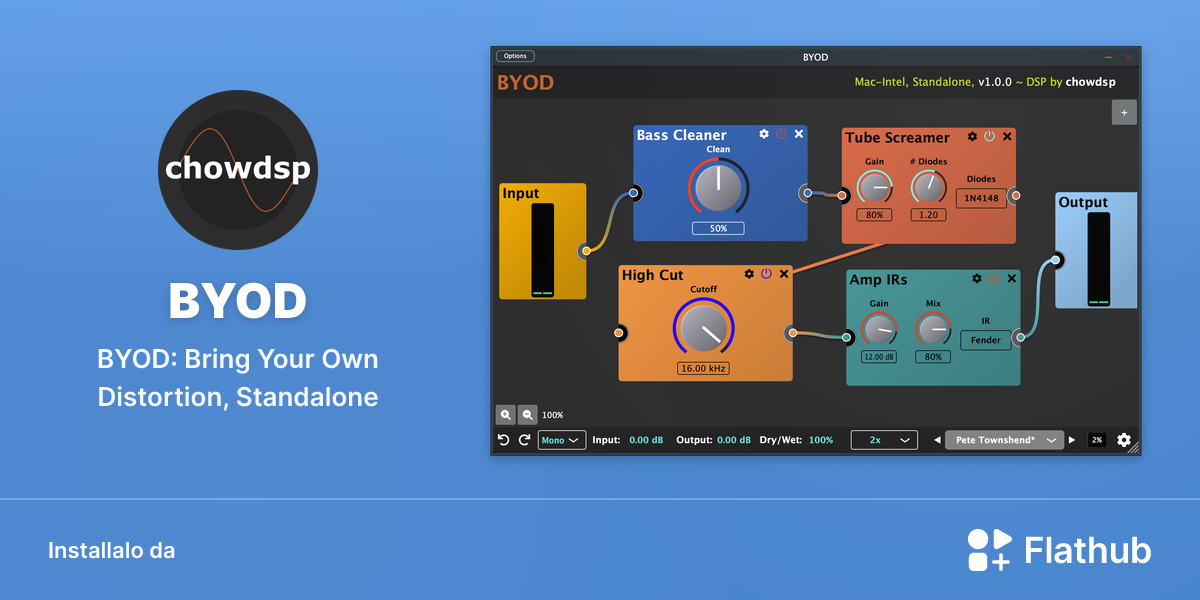The height and width of the screenshot is (600, 1200).
Task: Click the Amp IRs Mix knob
Action: 933,329
